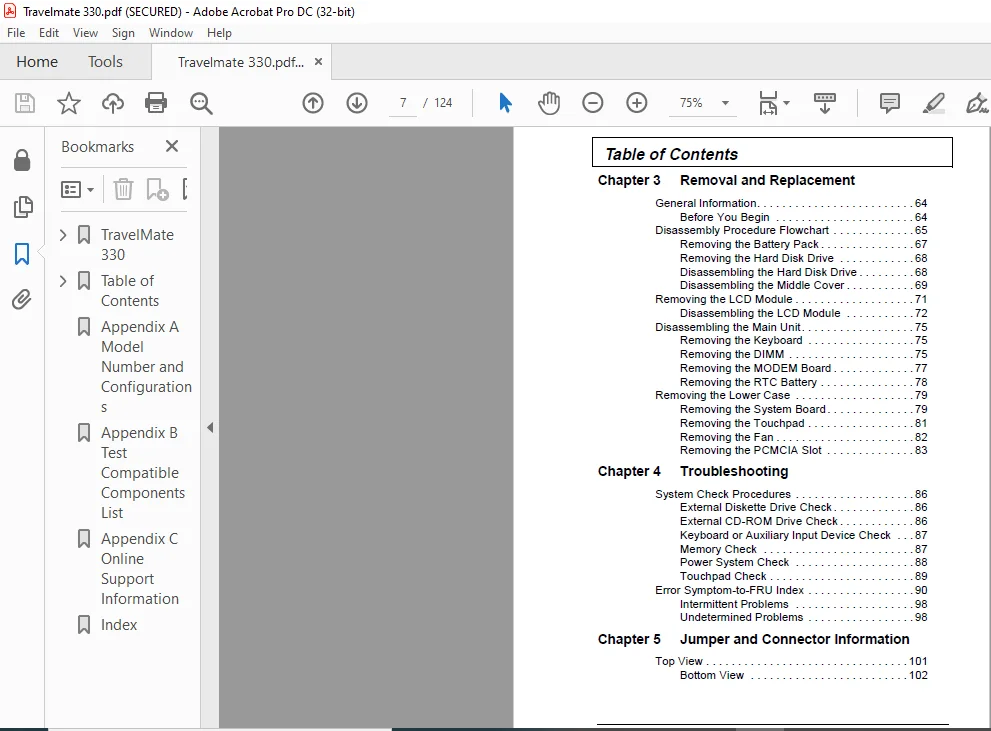Open Appendix A Model Number bookmark
Image resolution: width=991 pixels, height=731 pixels.
[x=146, y=366]
